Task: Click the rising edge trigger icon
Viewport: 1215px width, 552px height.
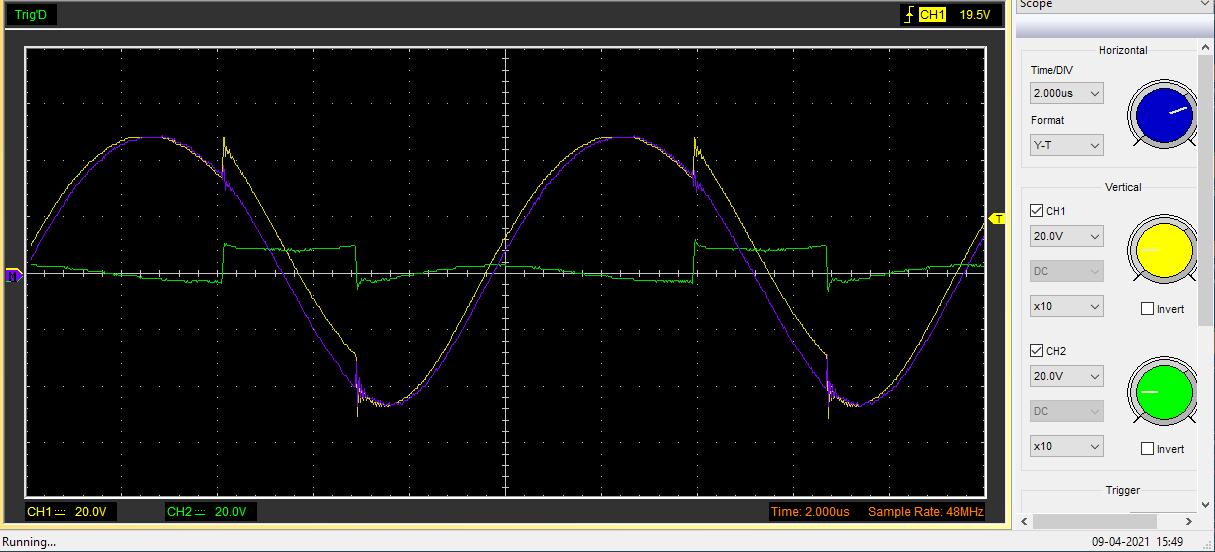Action: point(908,15)
